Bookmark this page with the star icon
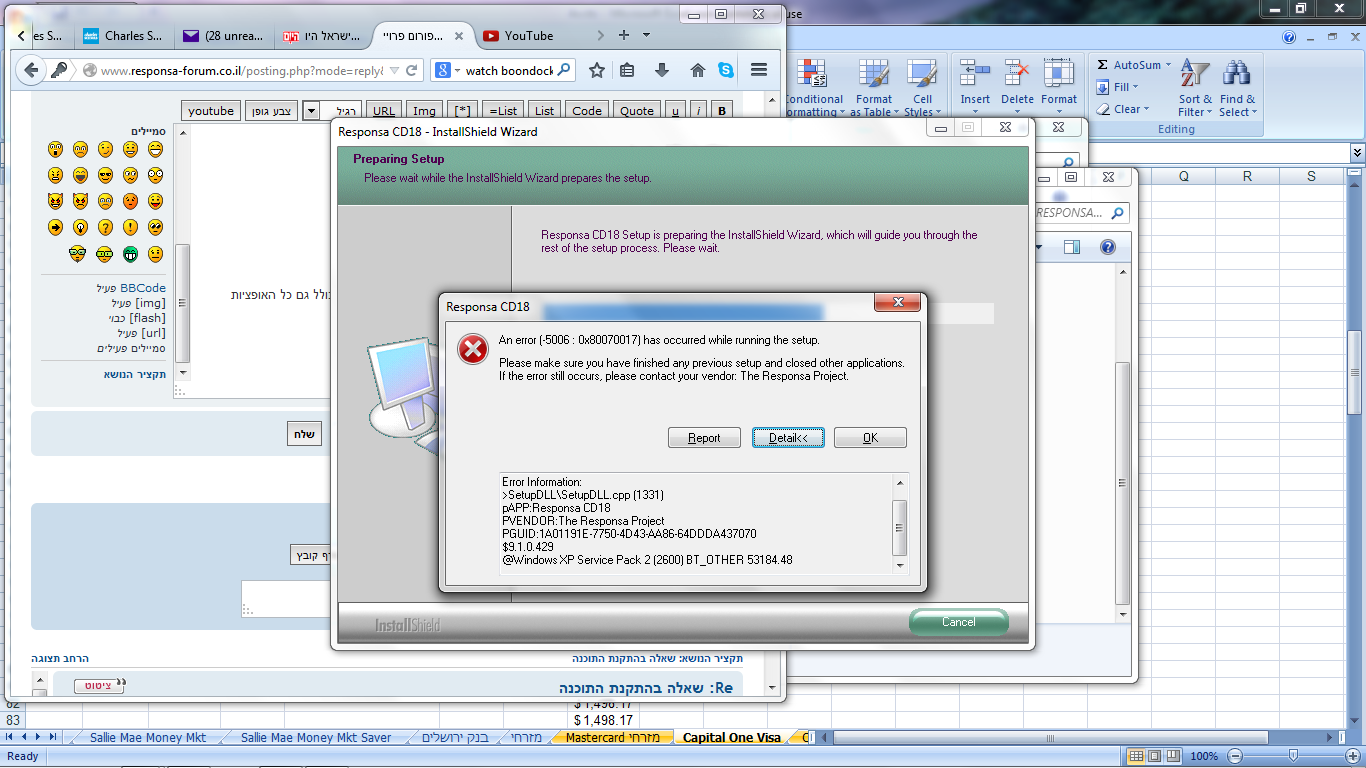Screen dimensions: 1366x768 597,70
